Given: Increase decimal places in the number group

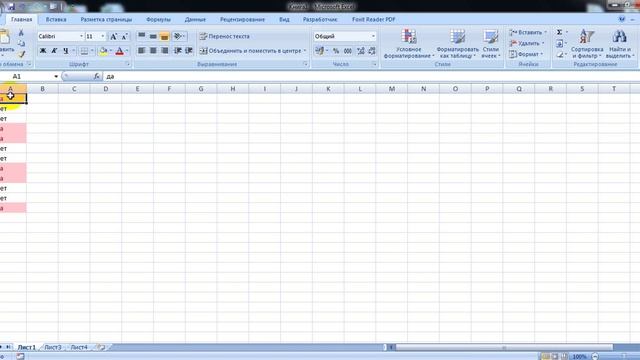Looking at the screenshot, I should [360, 51].
